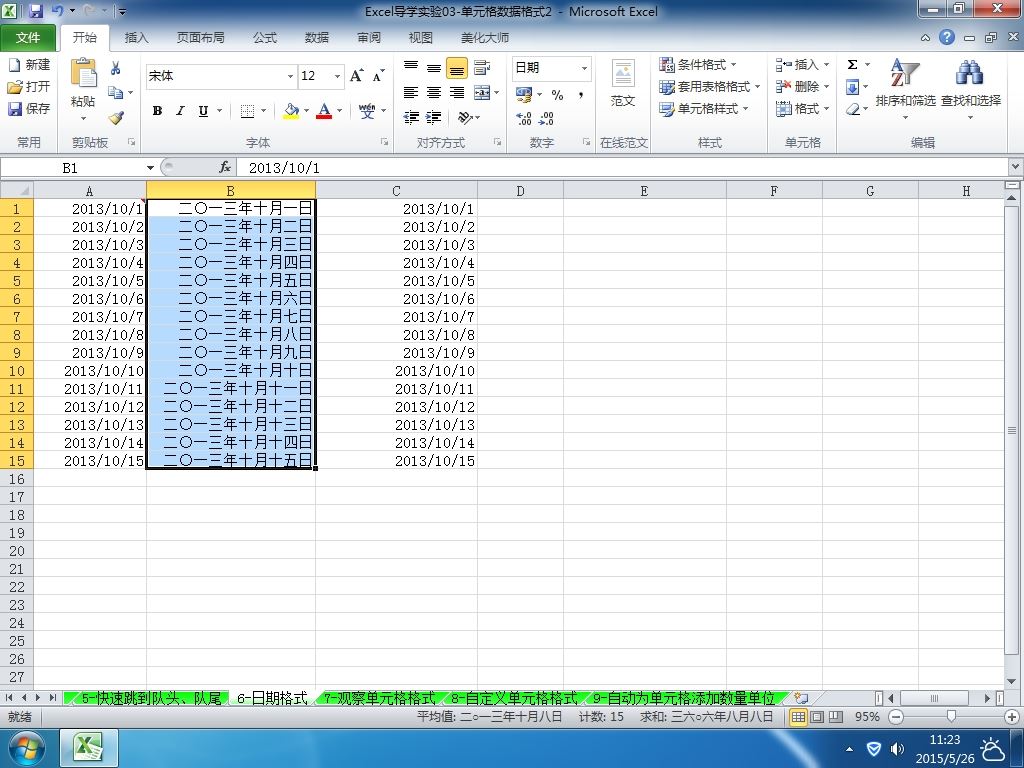Click the Paste clipboard icon
Image resolution: width=1024 pixels, height=768 pixels.
(x=83, y=74)
